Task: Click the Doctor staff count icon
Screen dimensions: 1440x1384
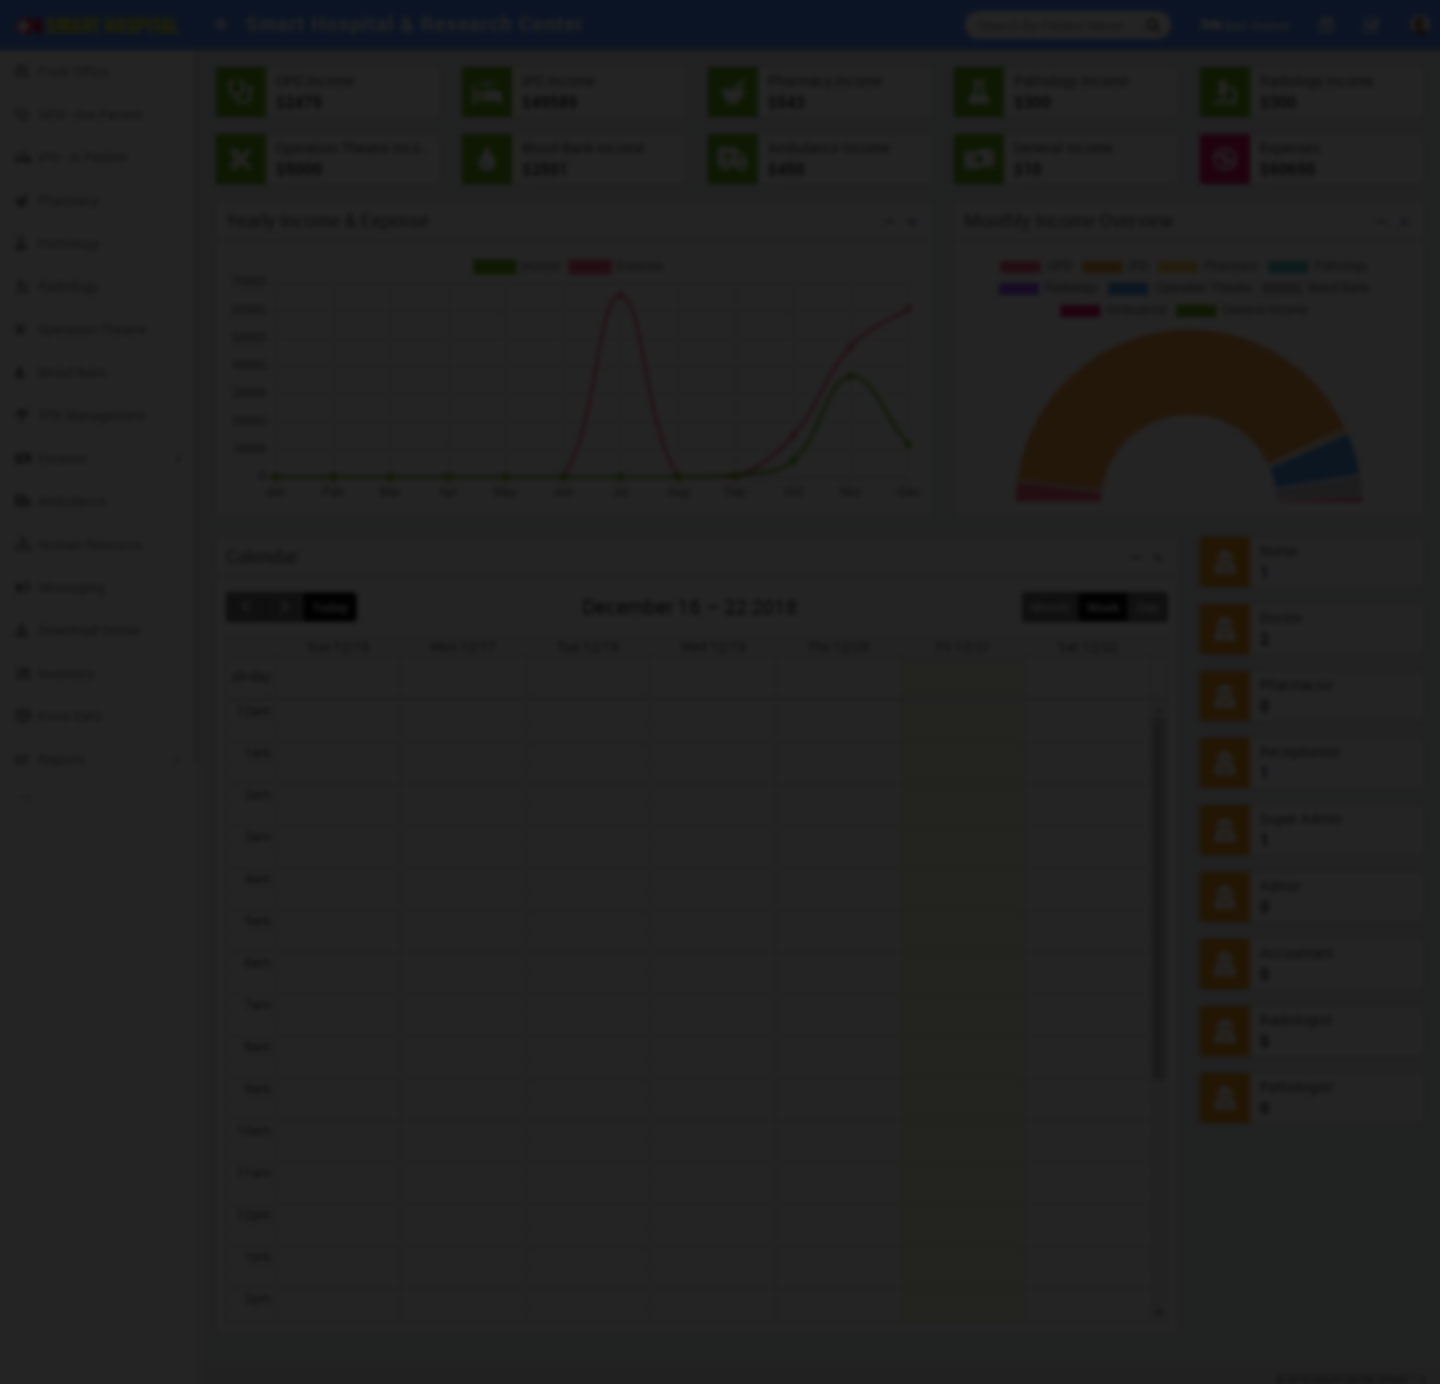Action: [x=1225, y=629]
